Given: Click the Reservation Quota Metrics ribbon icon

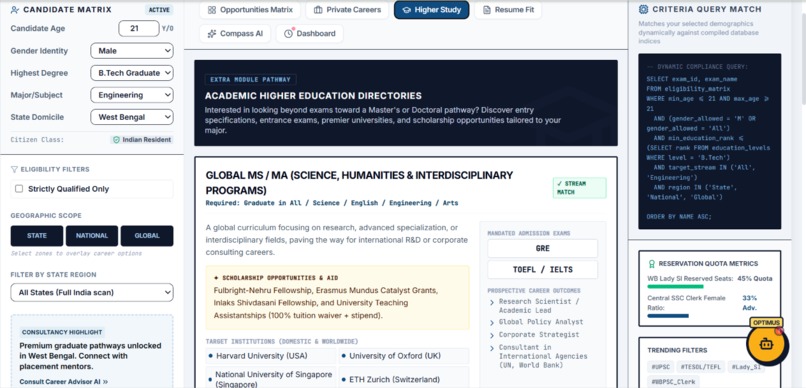Looking at the screenshot, I should tap(651, 264).
